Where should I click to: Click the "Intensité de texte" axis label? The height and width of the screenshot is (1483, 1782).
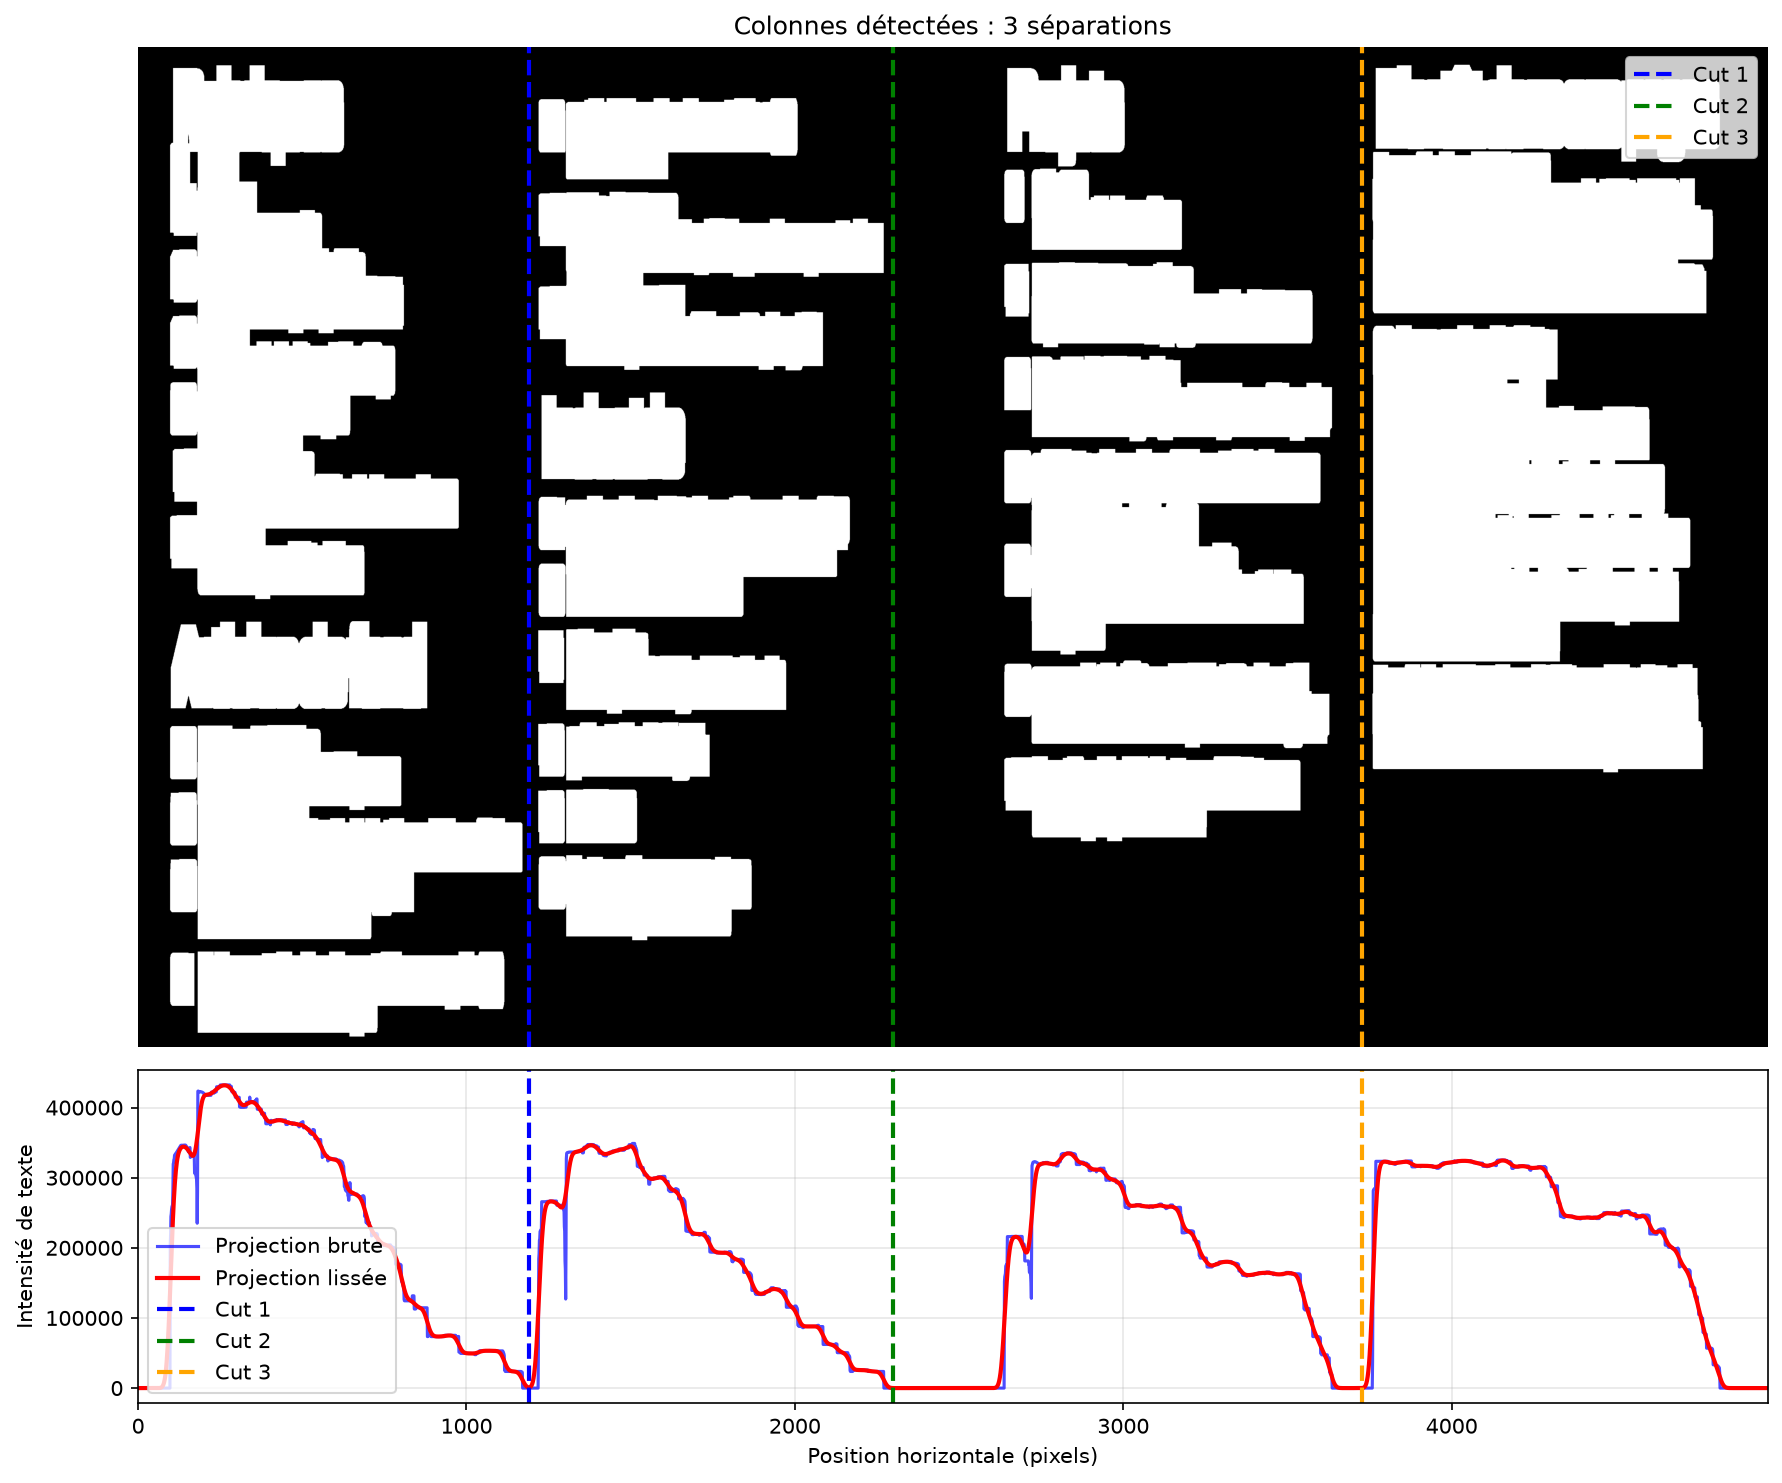[x=25, y=1236]
